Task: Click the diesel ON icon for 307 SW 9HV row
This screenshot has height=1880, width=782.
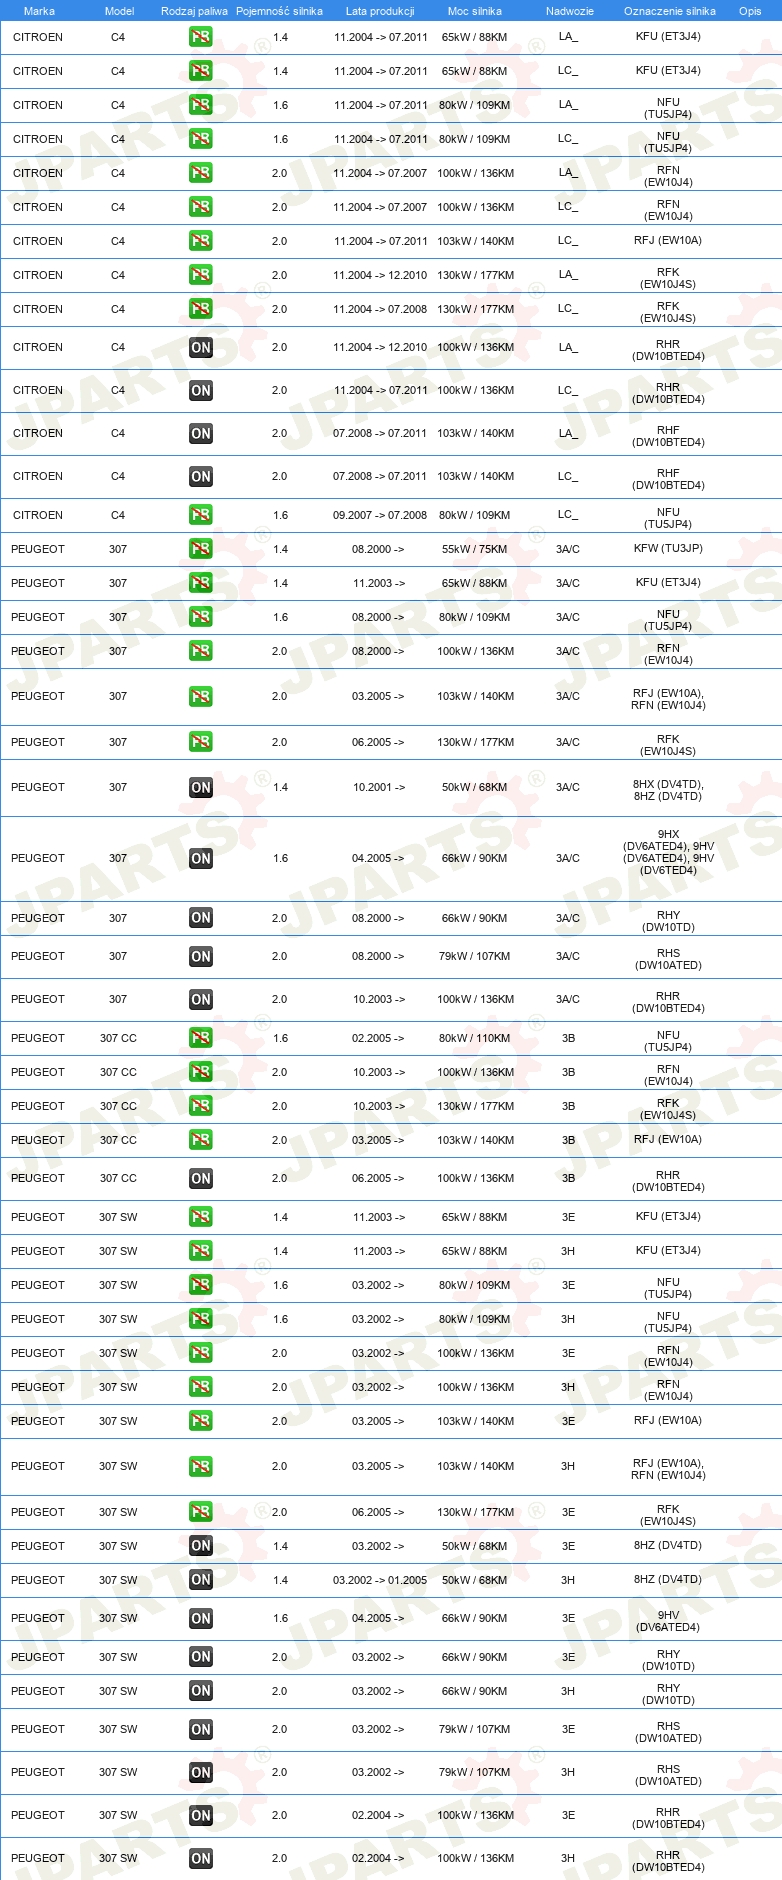Action: point(200,1619)
